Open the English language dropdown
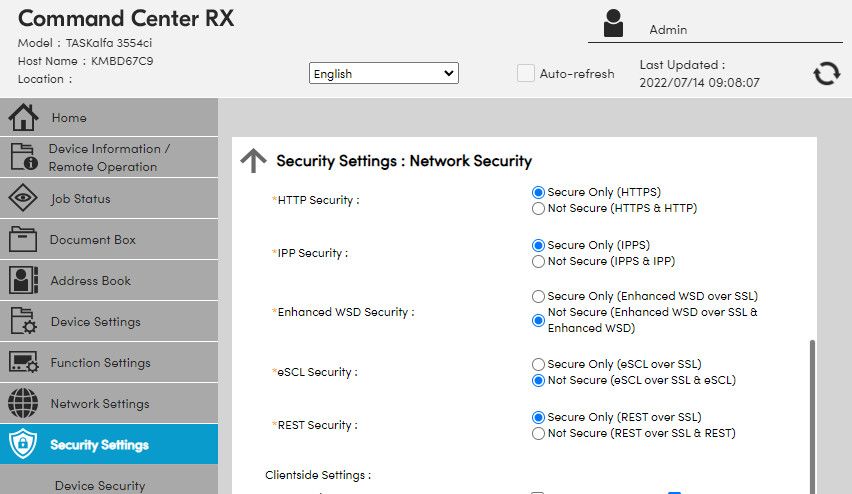The image size is (852, 494). (x=384, y=73)
